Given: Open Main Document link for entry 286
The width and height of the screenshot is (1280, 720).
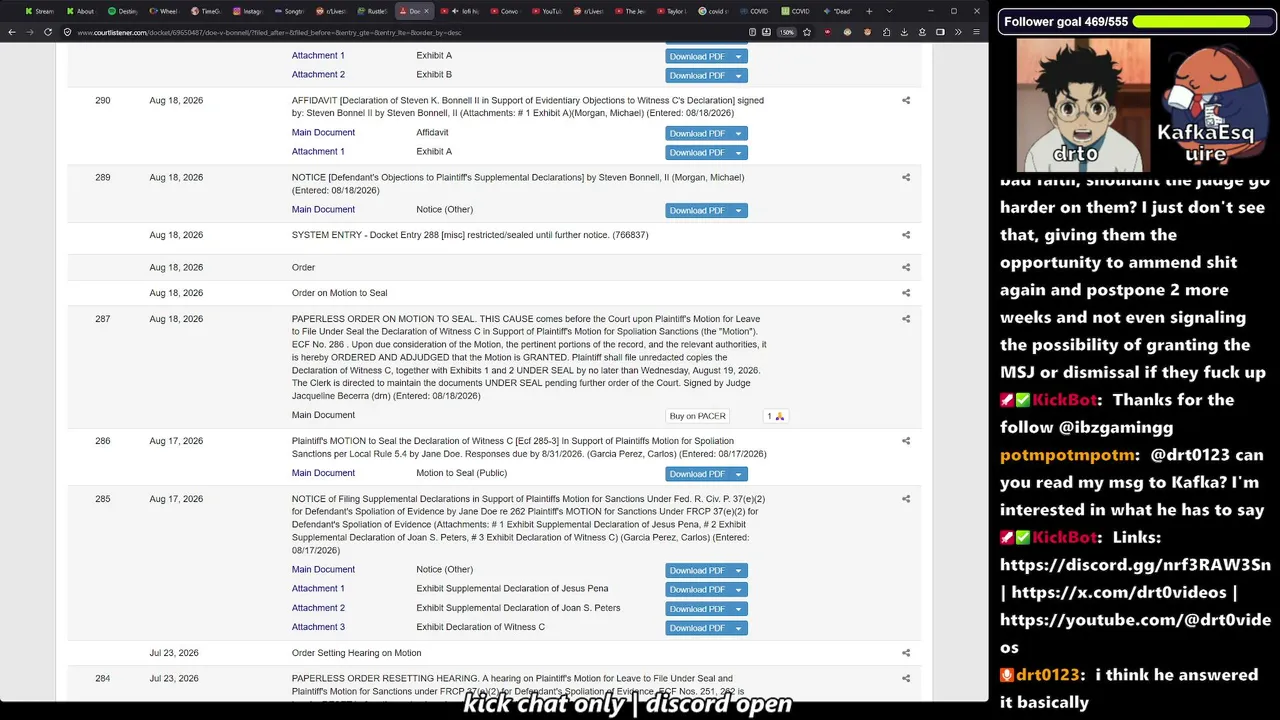Looking at the screenshot, I should (323, 473).
